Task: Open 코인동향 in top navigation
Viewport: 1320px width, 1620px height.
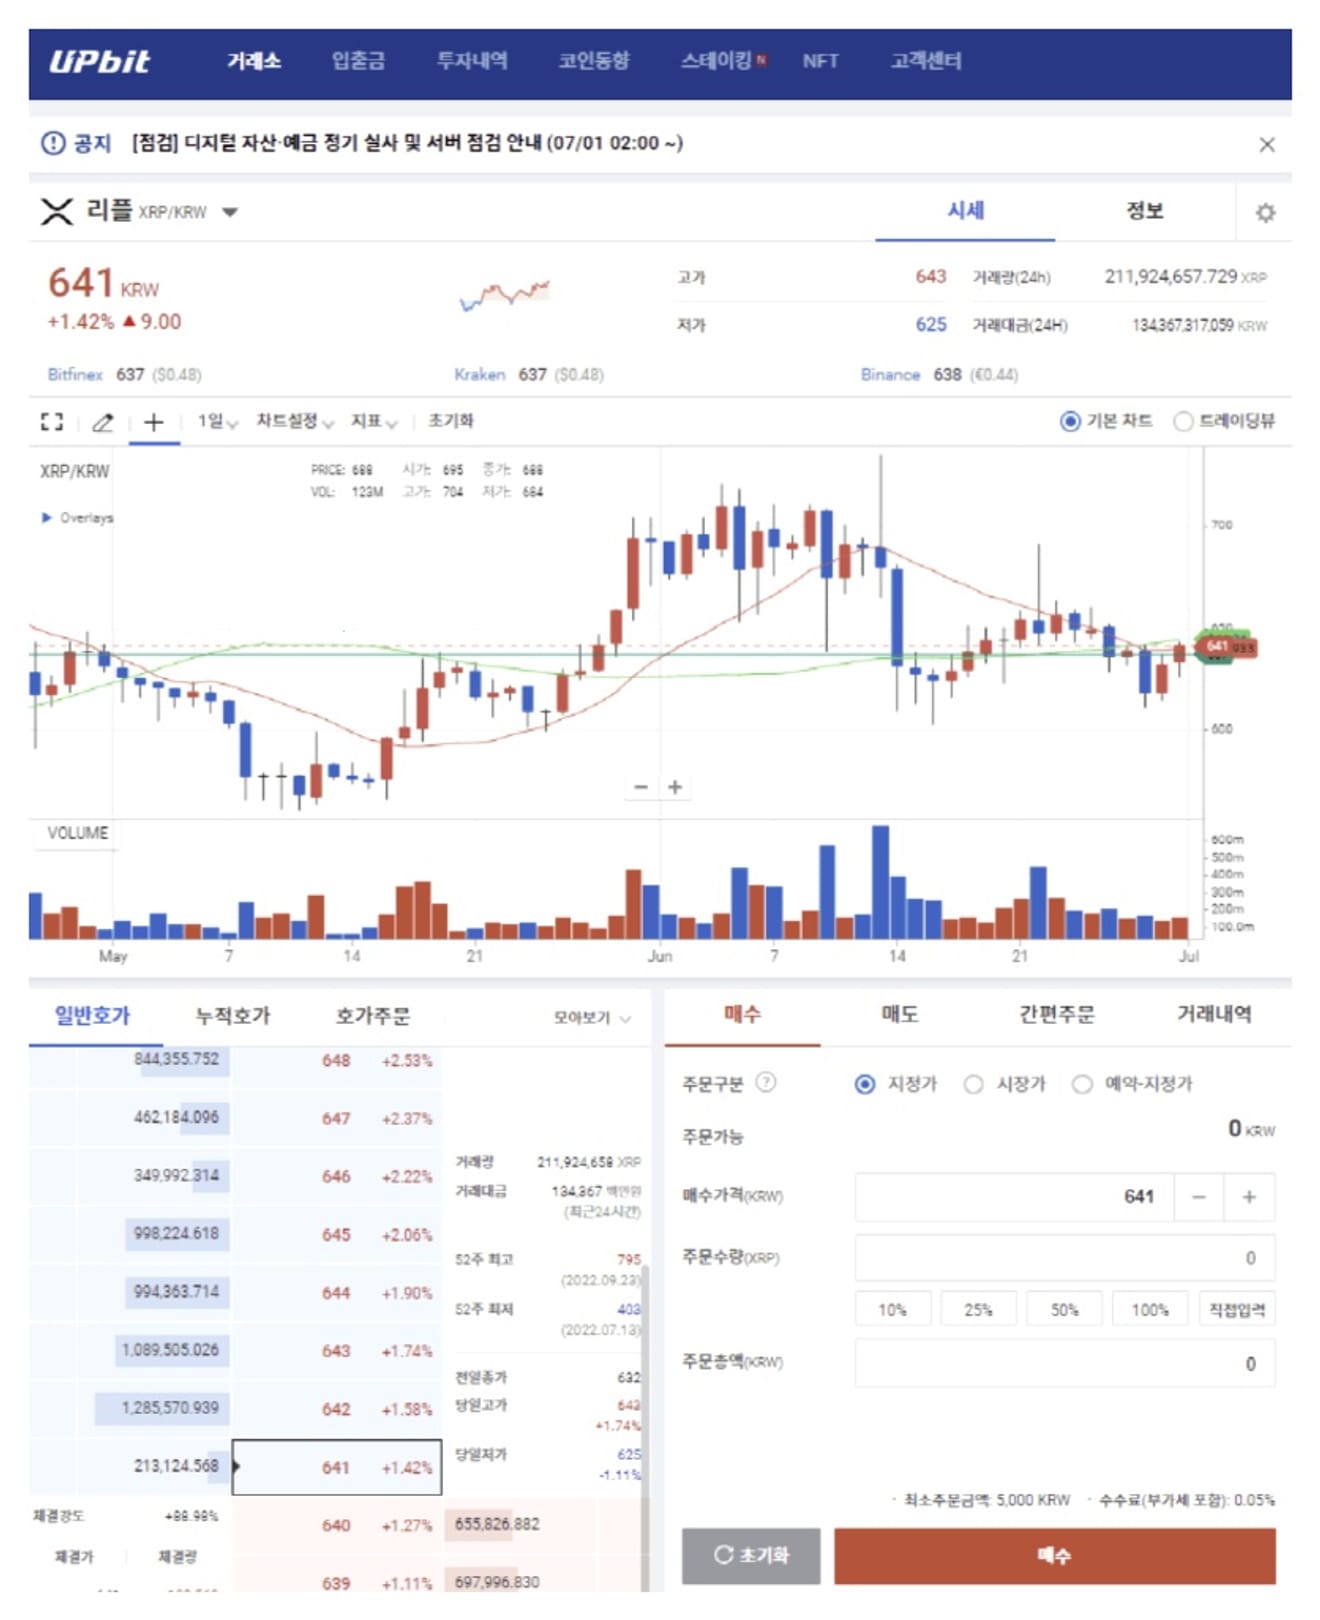Action: 594,61
